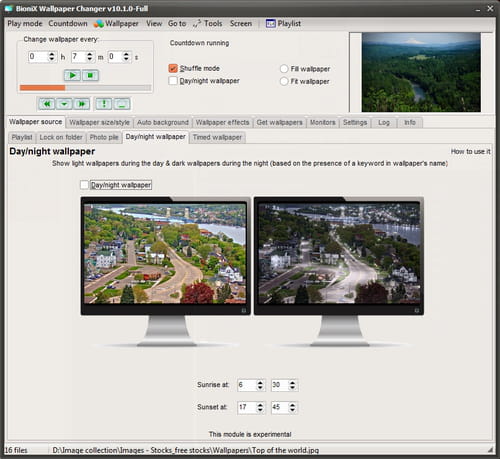
Task: Disable the Shuffle mode checkbox
Action: 173,68
